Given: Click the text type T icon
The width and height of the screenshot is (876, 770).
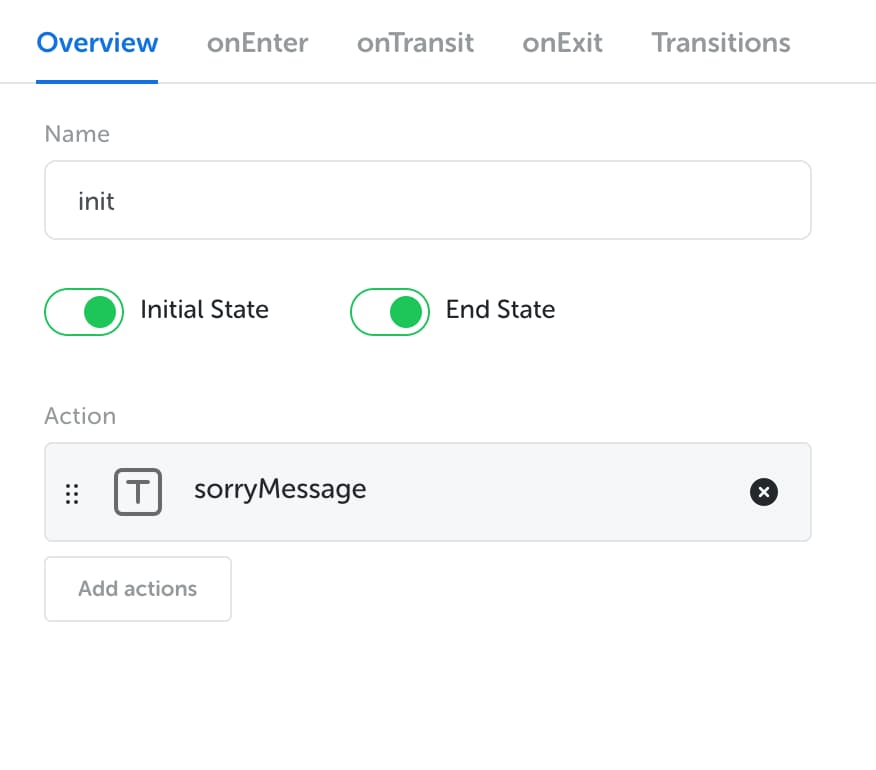Looking at the screenshot, I should point(138,492).
